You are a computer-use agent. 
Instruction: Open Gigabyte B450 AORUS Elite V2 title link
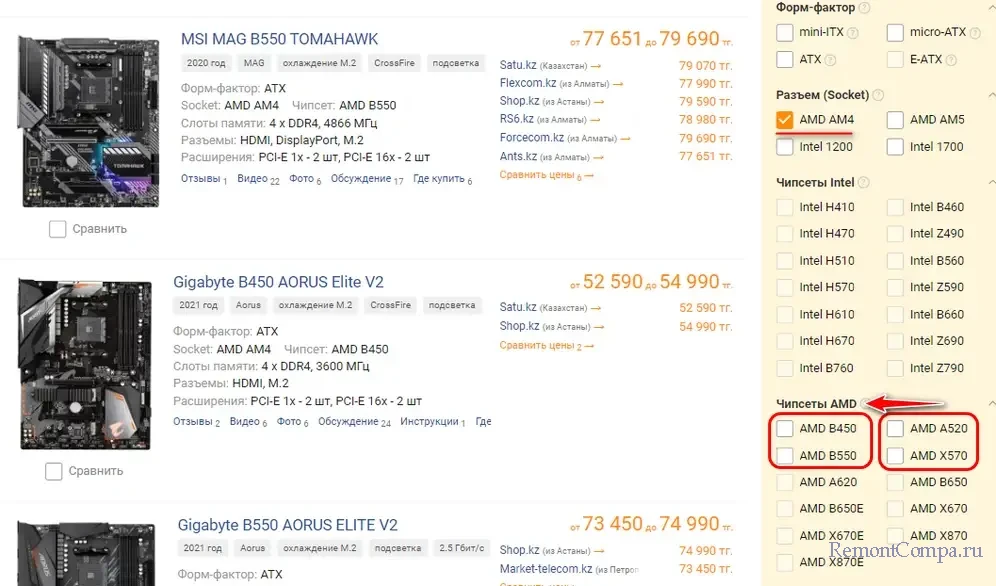[278, 282]
